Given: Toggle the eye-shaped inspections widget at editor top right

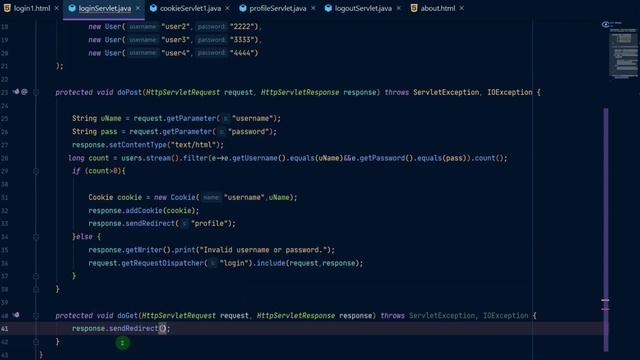Looking at the screenshot, I should (606, 24).
